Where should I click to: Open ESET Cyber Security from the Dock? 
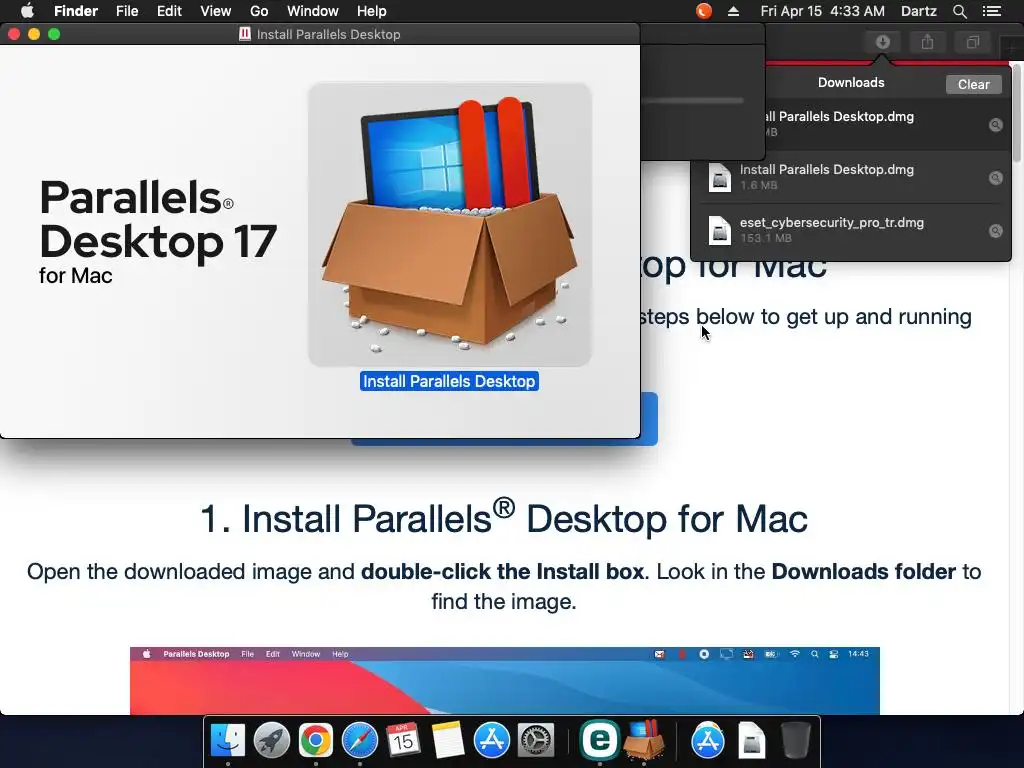[600, 739]
